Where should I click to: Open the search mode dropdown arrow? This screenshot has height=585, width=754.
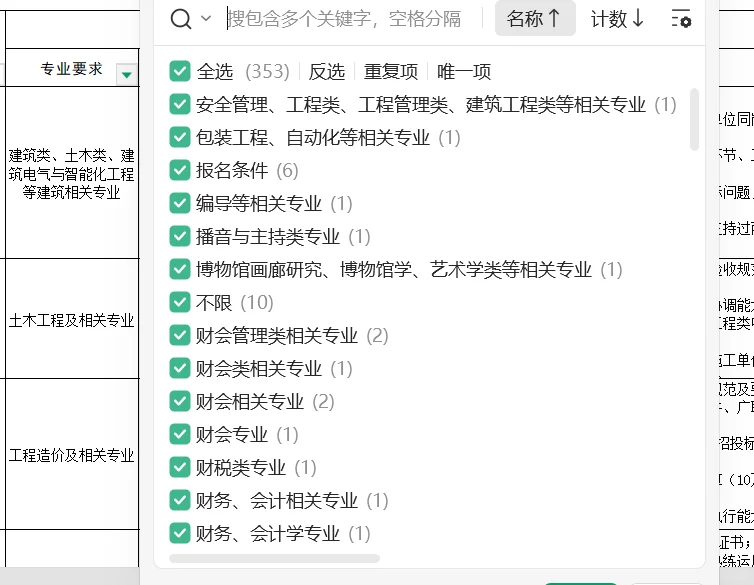206,19
